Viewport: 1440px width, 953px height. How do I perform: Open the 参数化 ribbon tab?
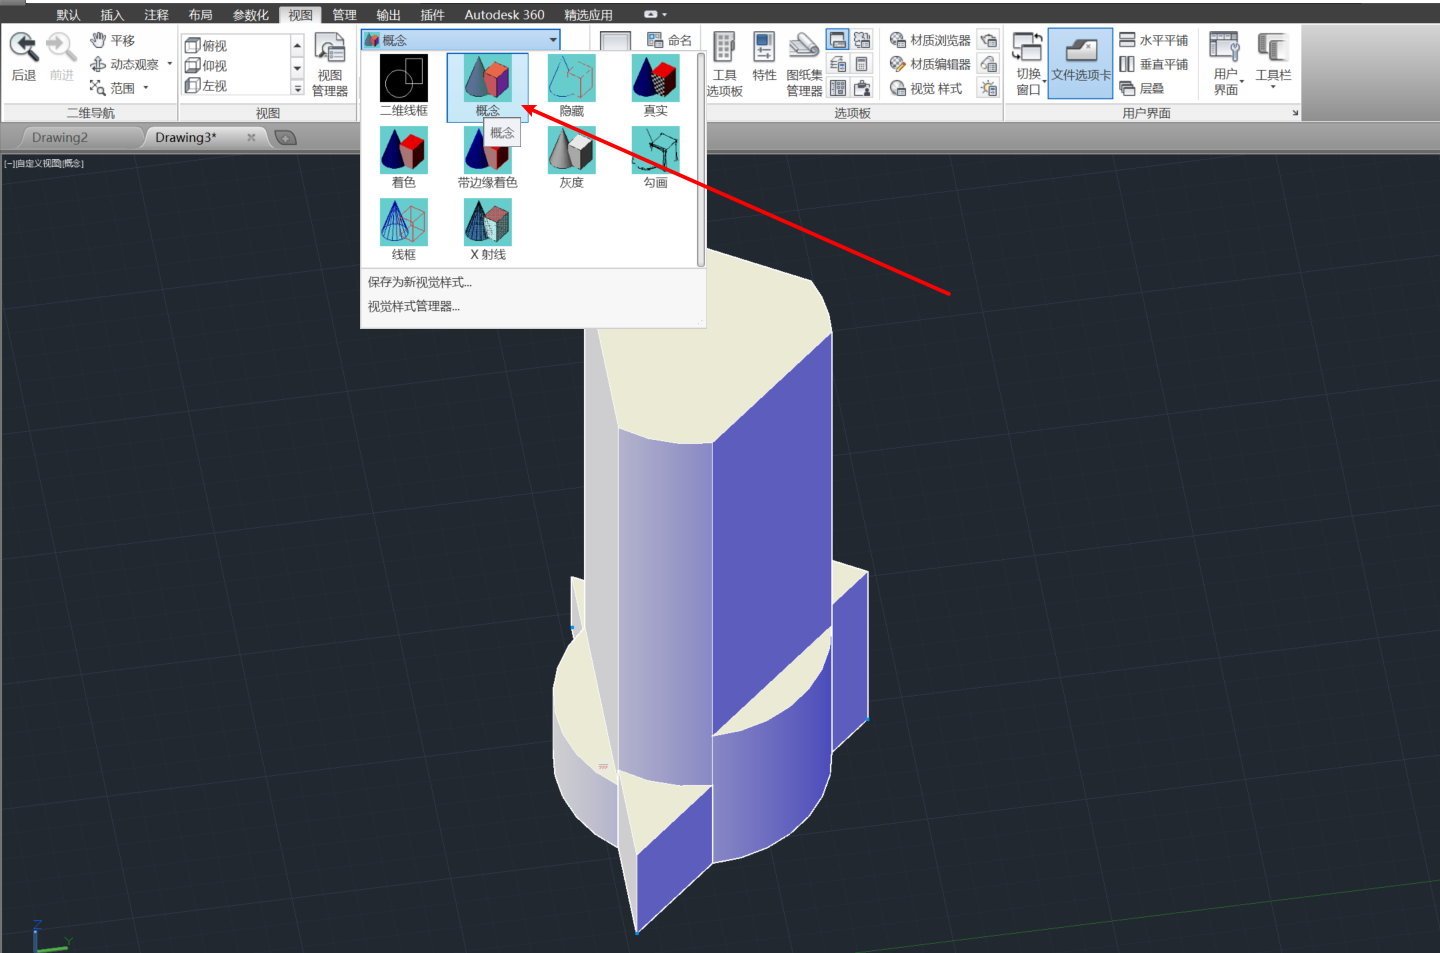[251, 15]
